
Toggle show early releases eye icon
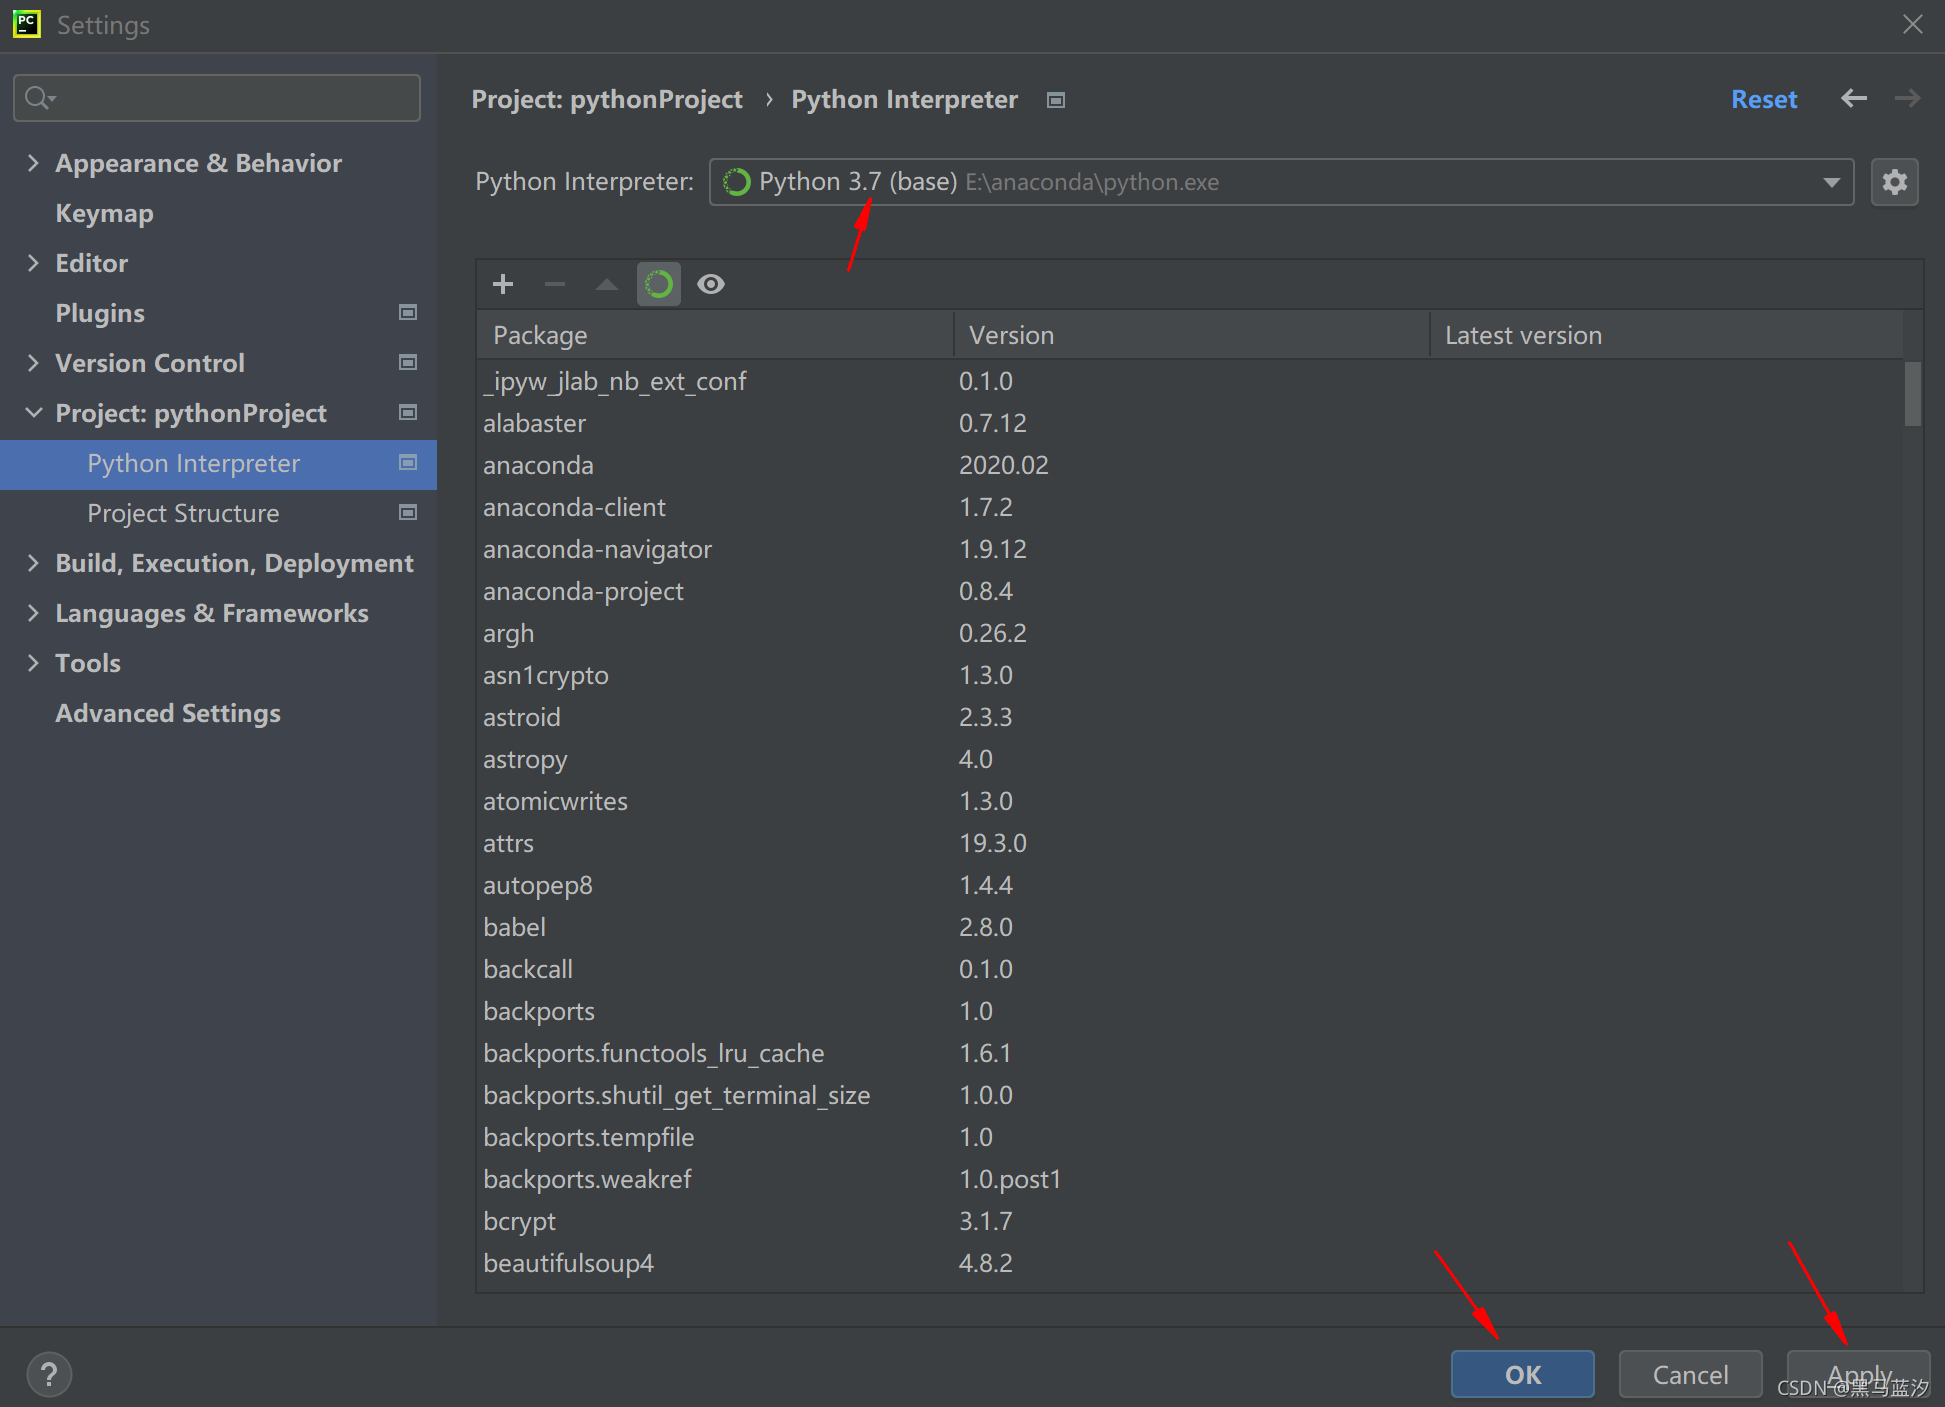[x=711, y=284]
